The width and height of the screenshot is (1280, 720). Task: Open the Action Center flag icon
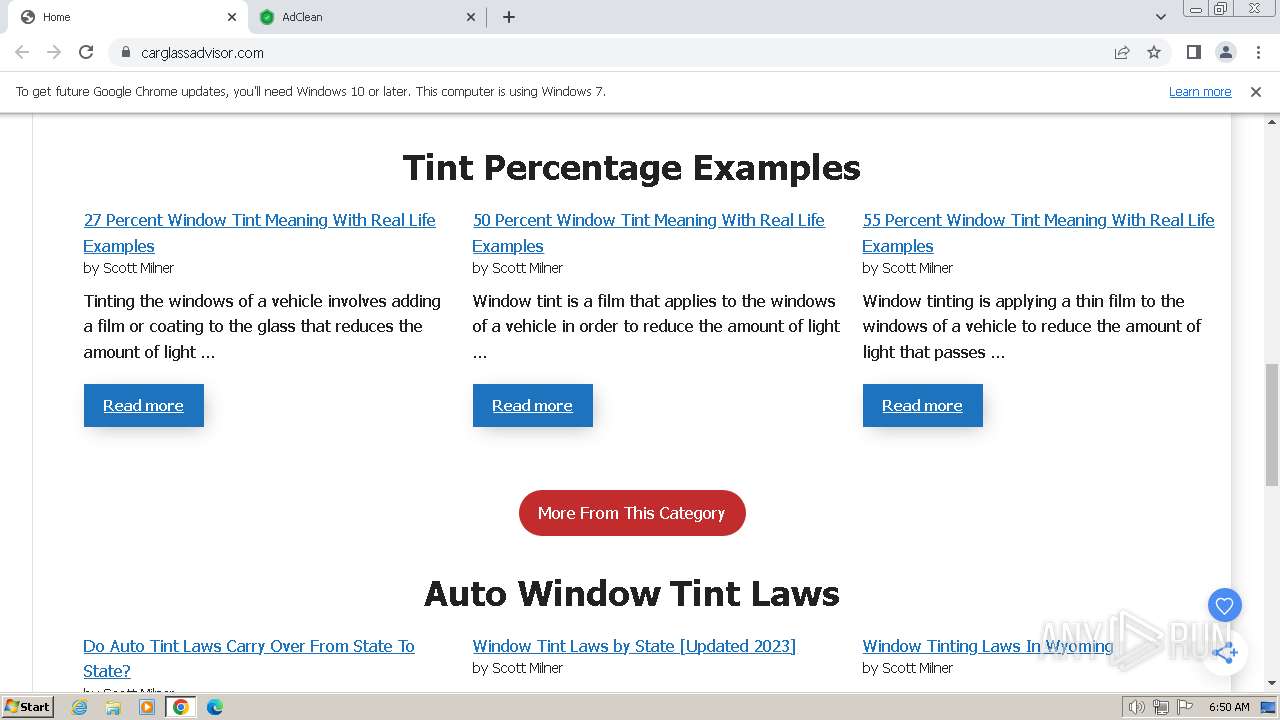click(x=1185, y=707)
